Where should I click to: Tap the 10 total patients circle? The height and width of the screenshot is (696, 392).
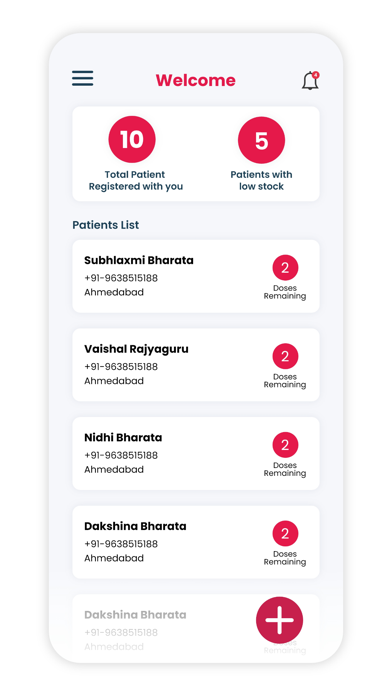point(132,139)
